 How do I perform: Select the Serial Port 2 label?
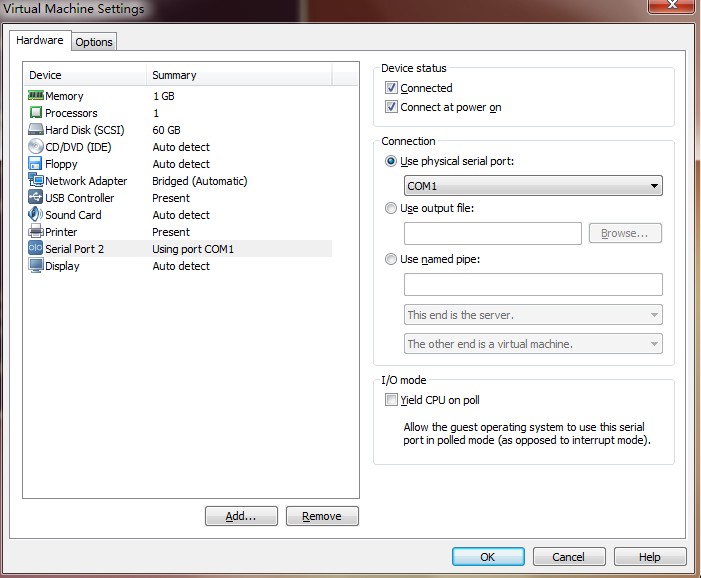point(75,249)
